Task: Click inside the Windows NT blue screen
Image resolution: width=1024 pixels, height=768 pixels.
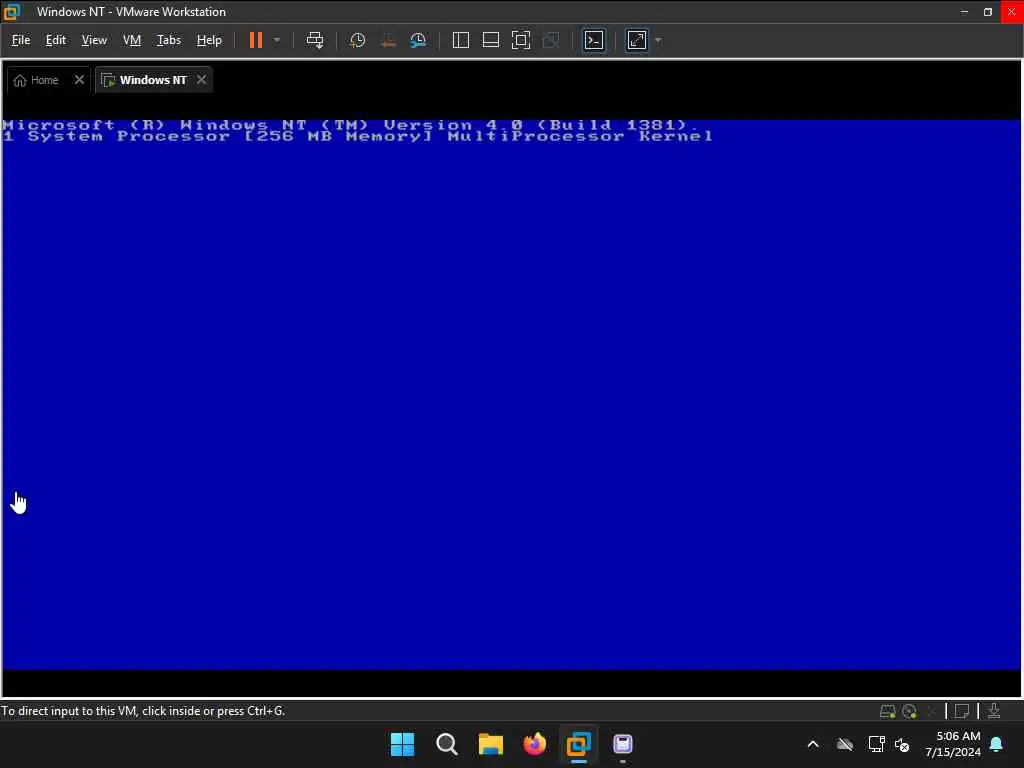Action: [511, 394]
